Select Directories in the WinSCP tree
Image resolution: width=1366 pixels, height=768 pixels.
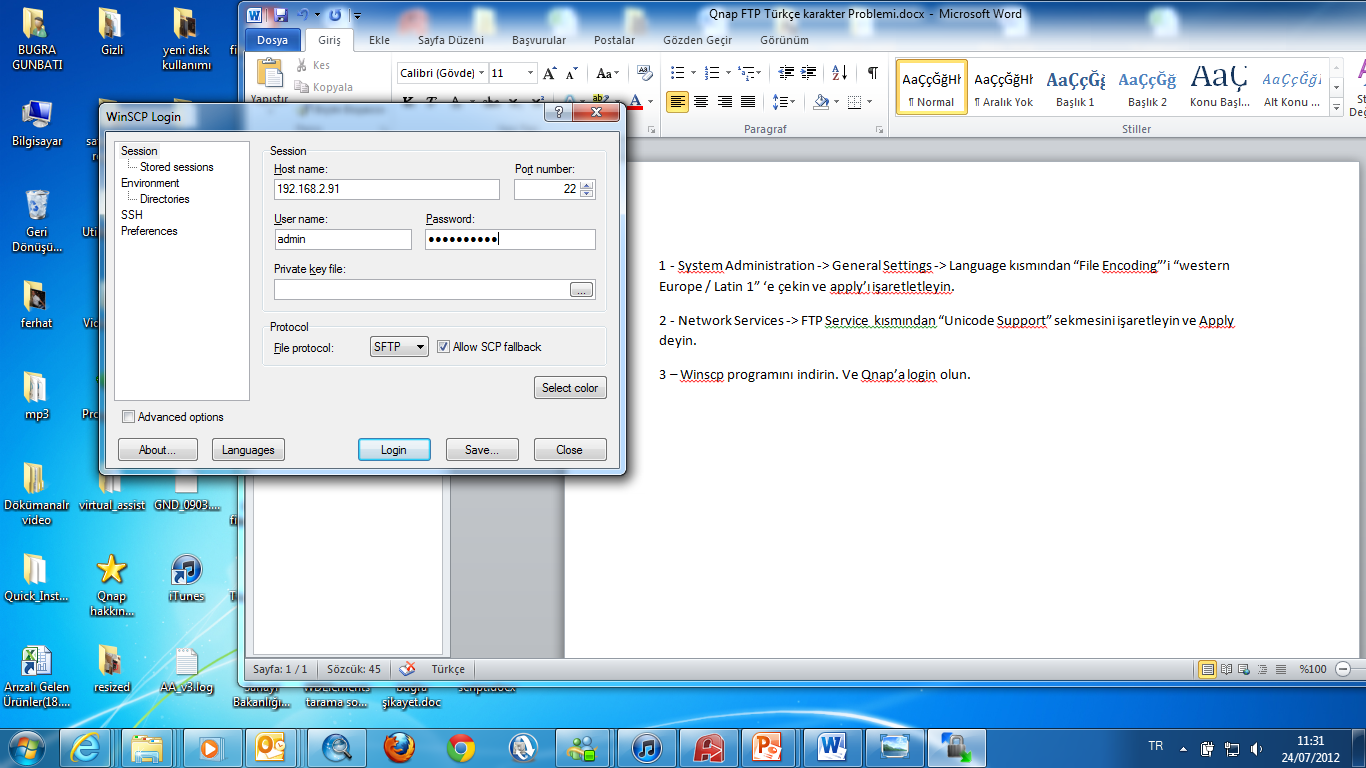(165, 199)
